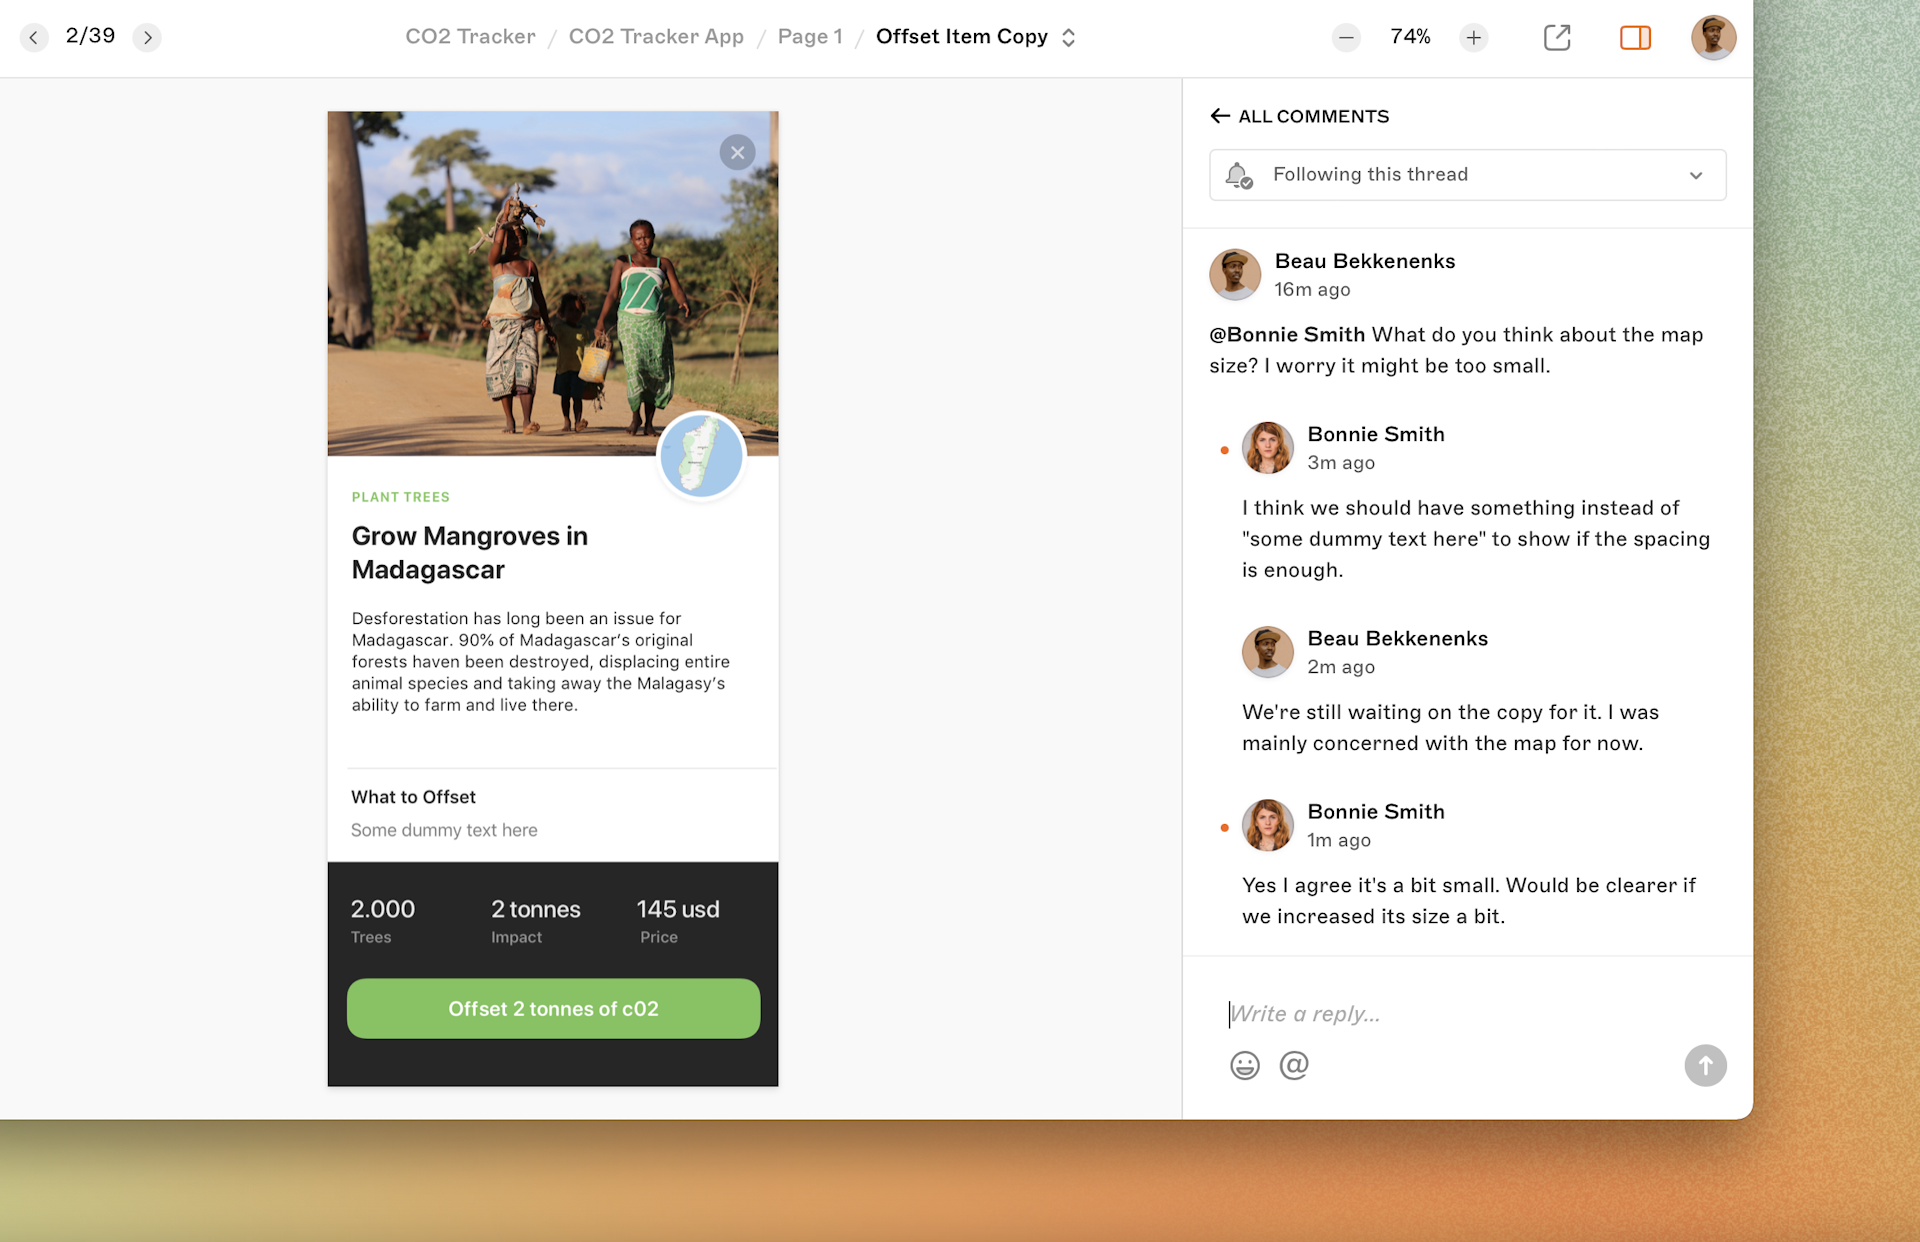This screenshot has height=1242, width=1920.
Task: Zoom out with minus button
Action: [1346, 38]
